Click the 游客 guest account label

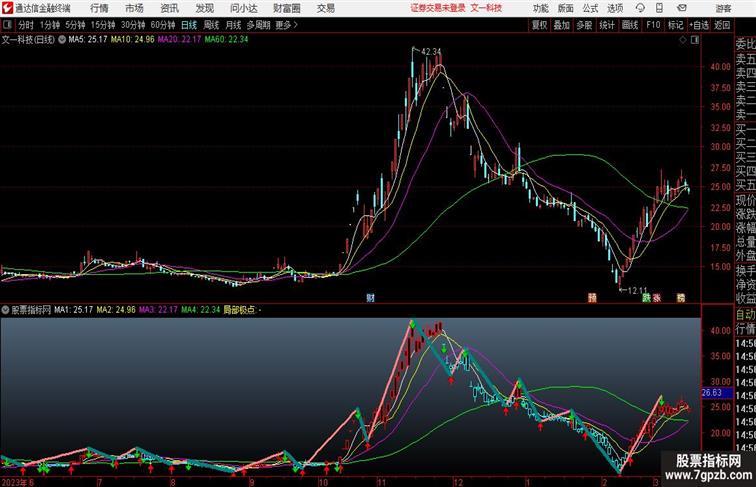tap(723, 8)
